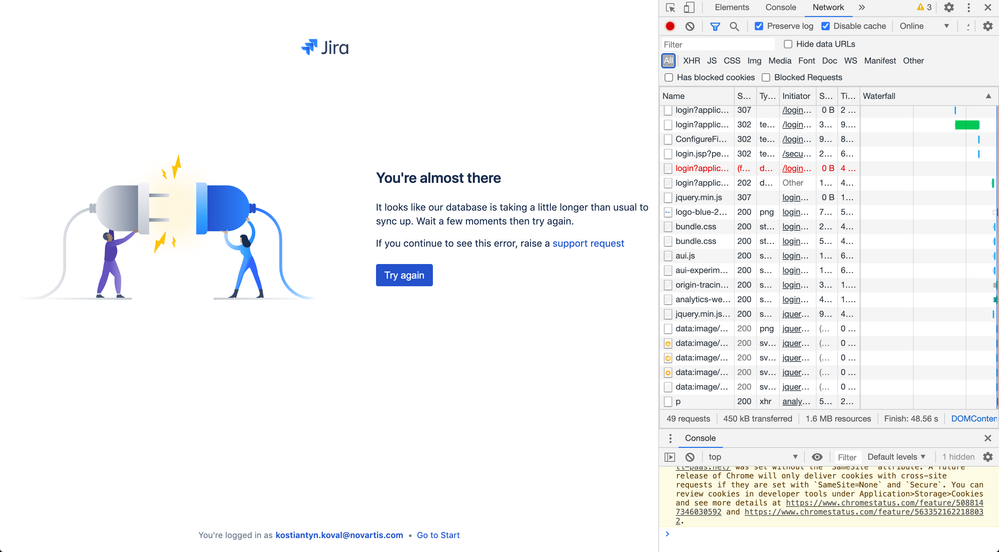This screenshot has width=999, height=552.
Task: Toggle the network filter funnel icon
Action: (x=715, y=26)
